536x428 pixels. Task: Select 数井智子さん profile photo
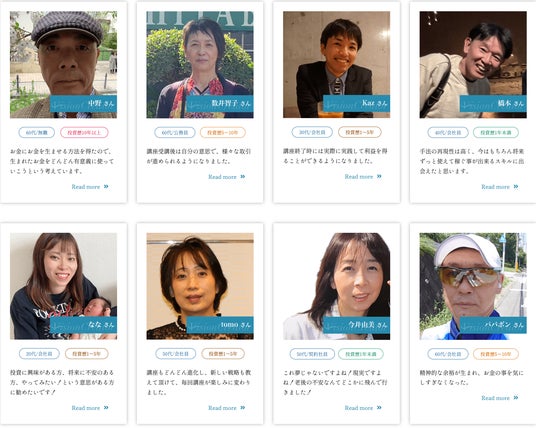(200, 65)
